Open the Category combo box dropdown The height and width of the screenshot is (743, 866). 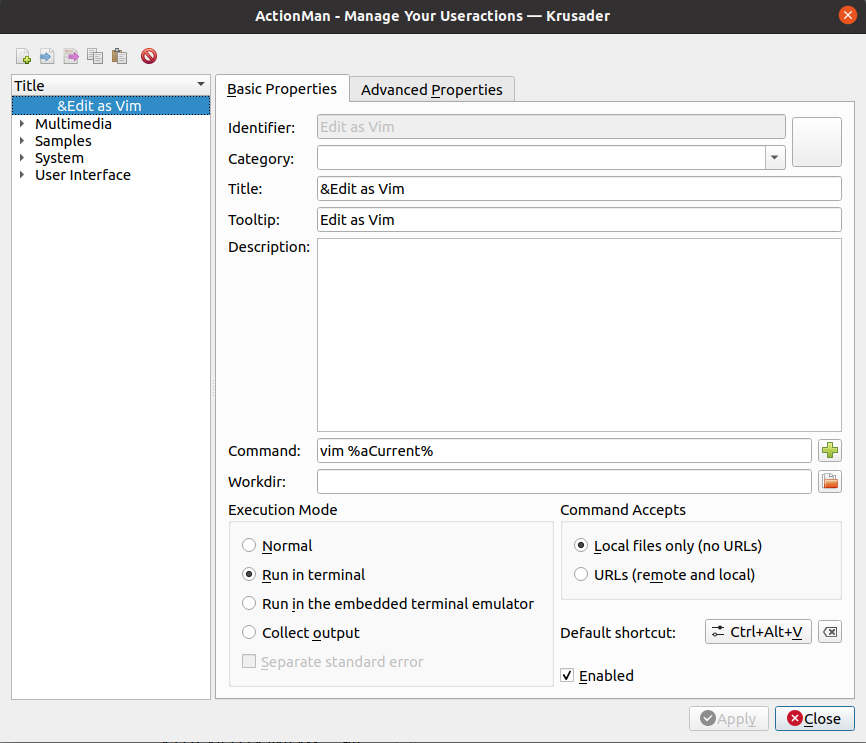[x=775, y=158]
